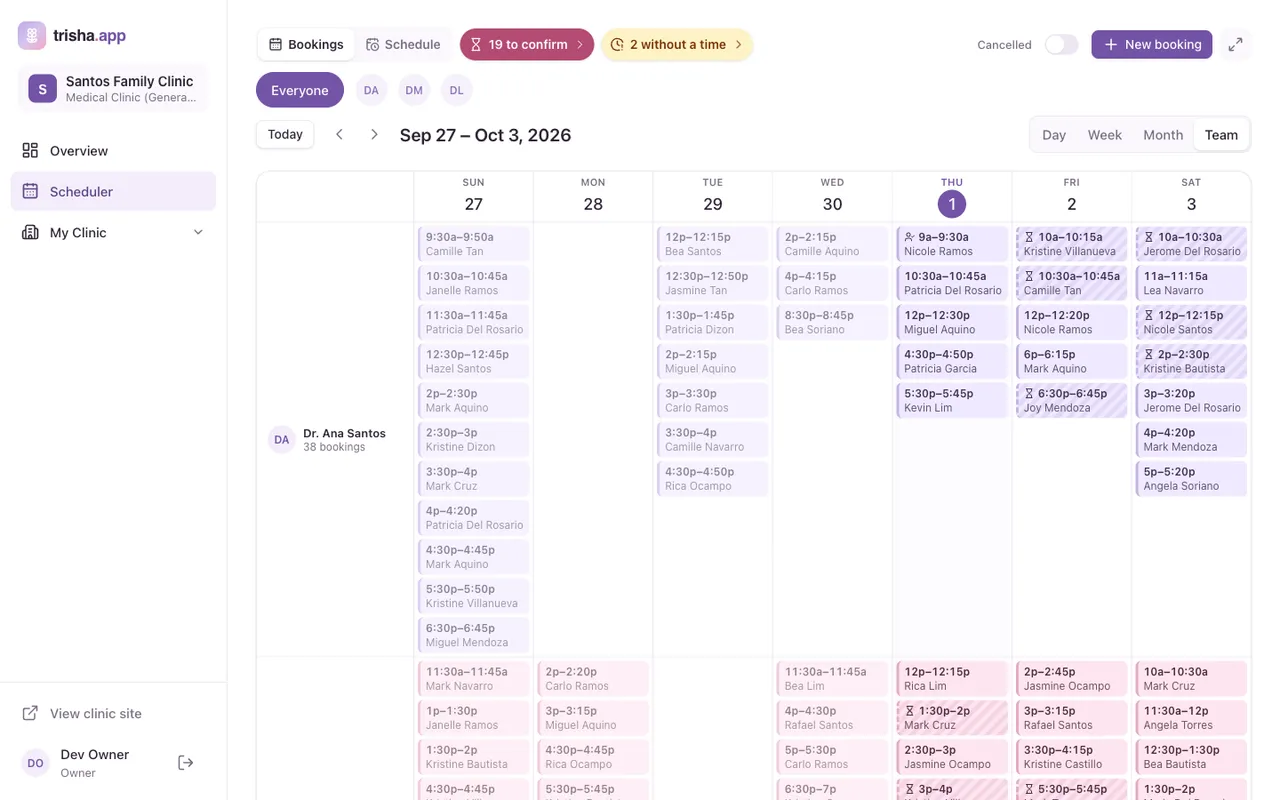This screenshot has height=800, width=1280.
Task: Open Hazel Santos 12:30p–12:45p booking
Action: click(x=473, y=361)
